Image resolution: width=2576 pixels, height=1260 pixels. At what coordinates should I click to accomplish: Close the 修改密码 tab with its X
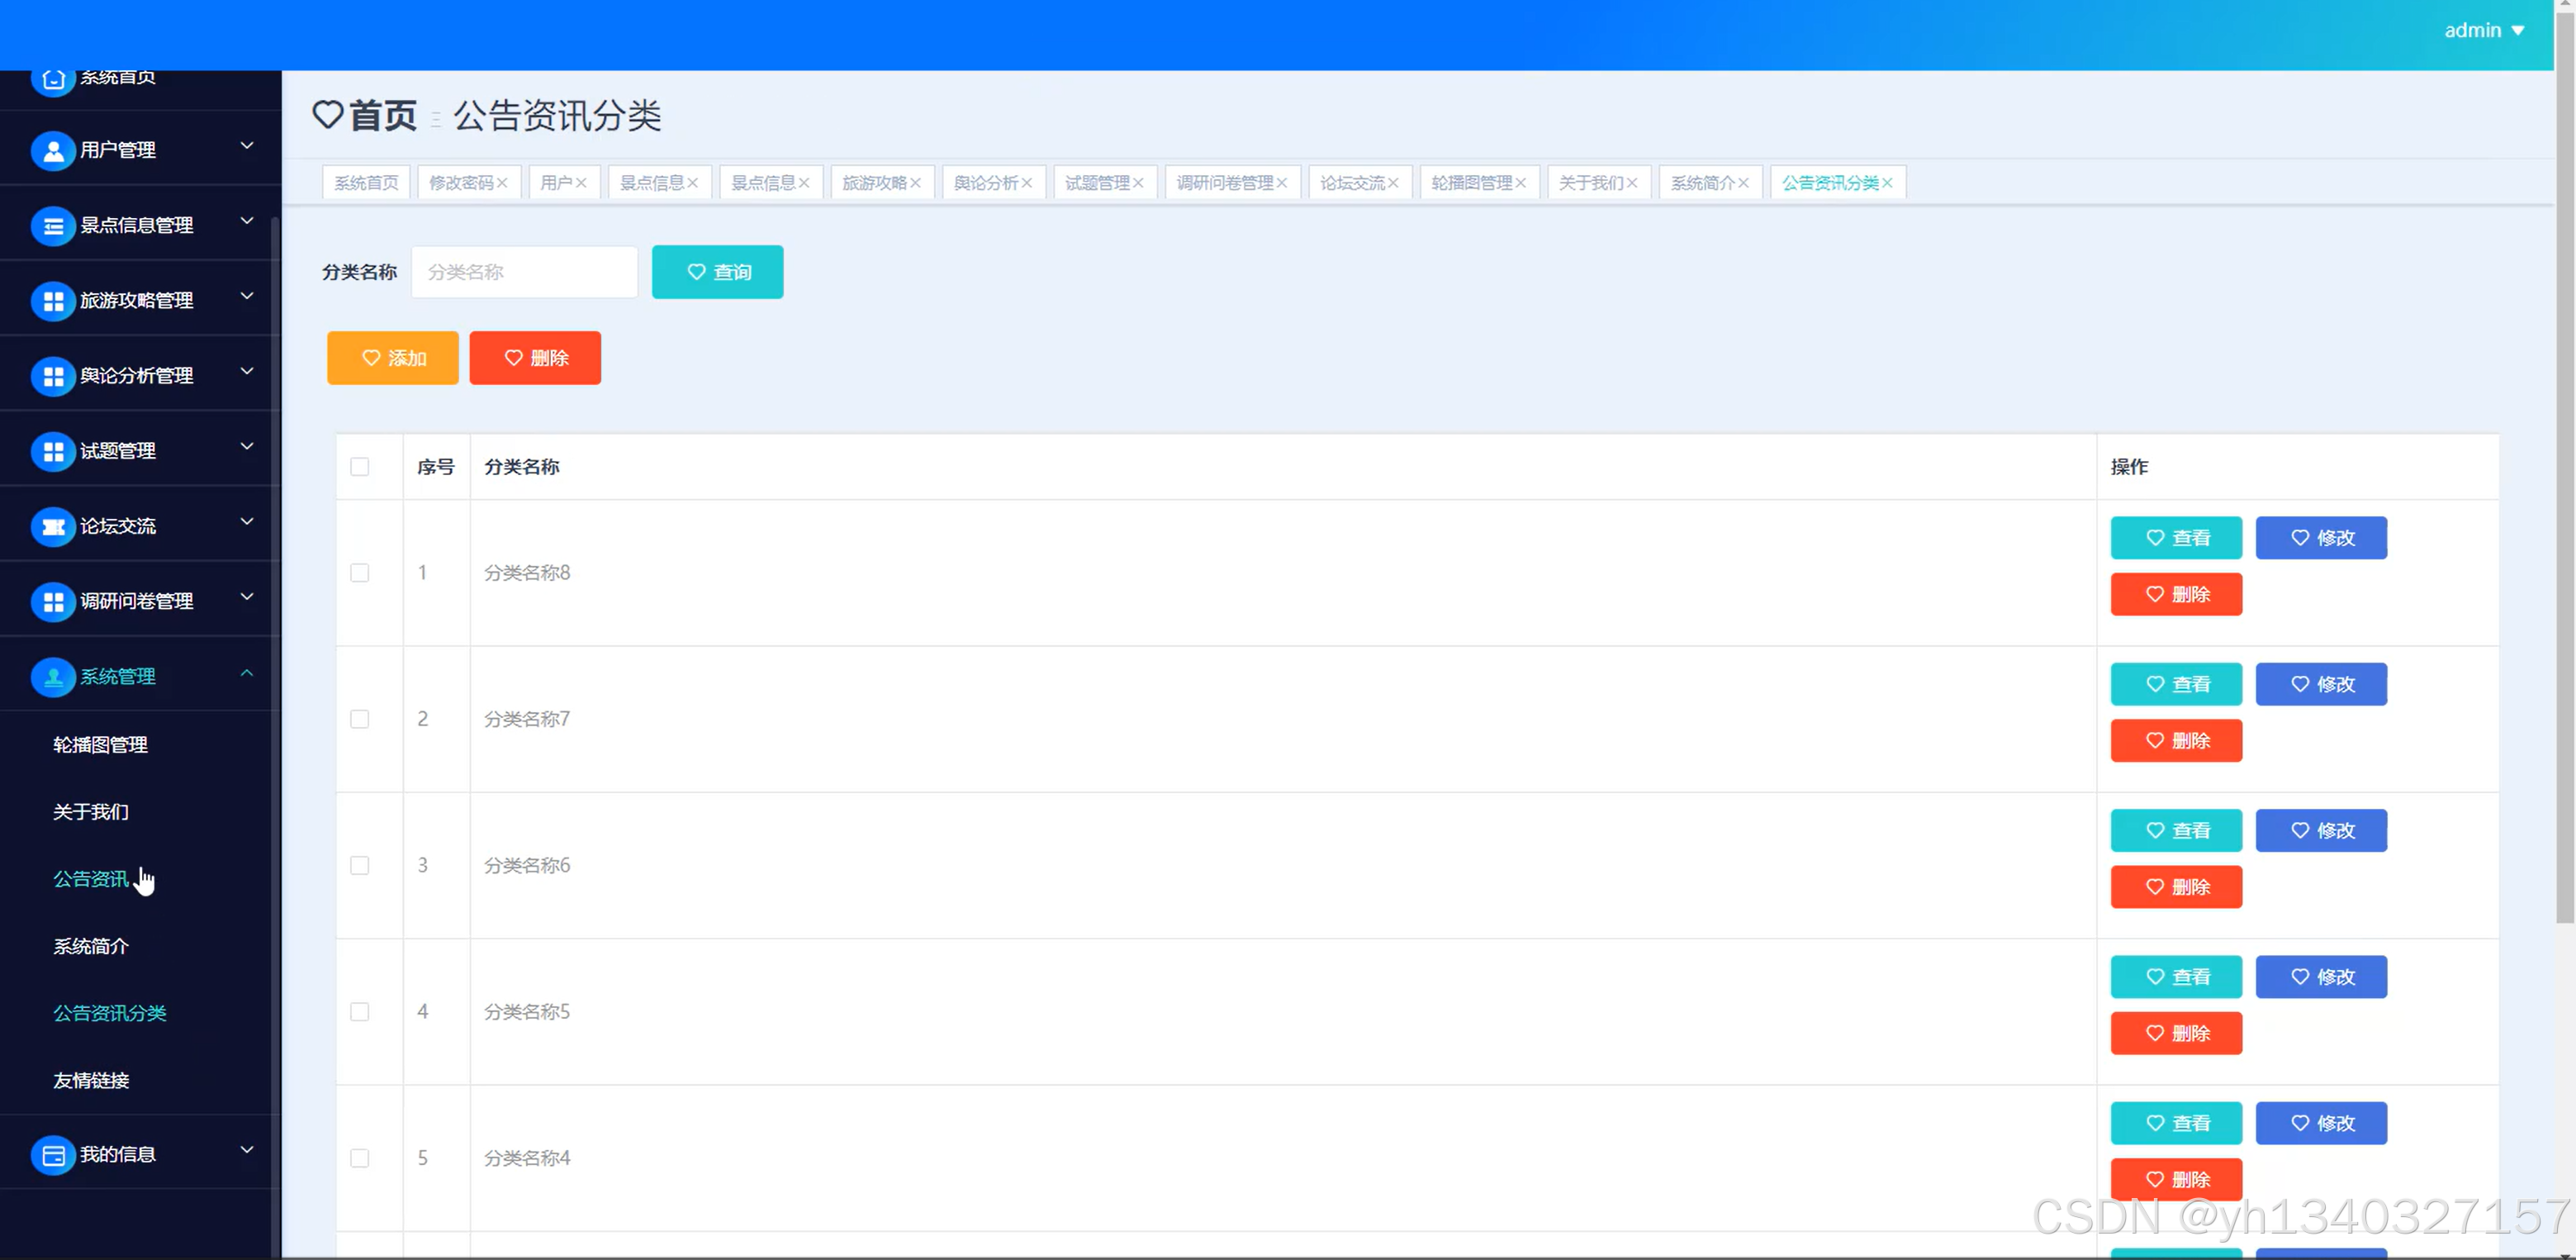click(502, 183)
